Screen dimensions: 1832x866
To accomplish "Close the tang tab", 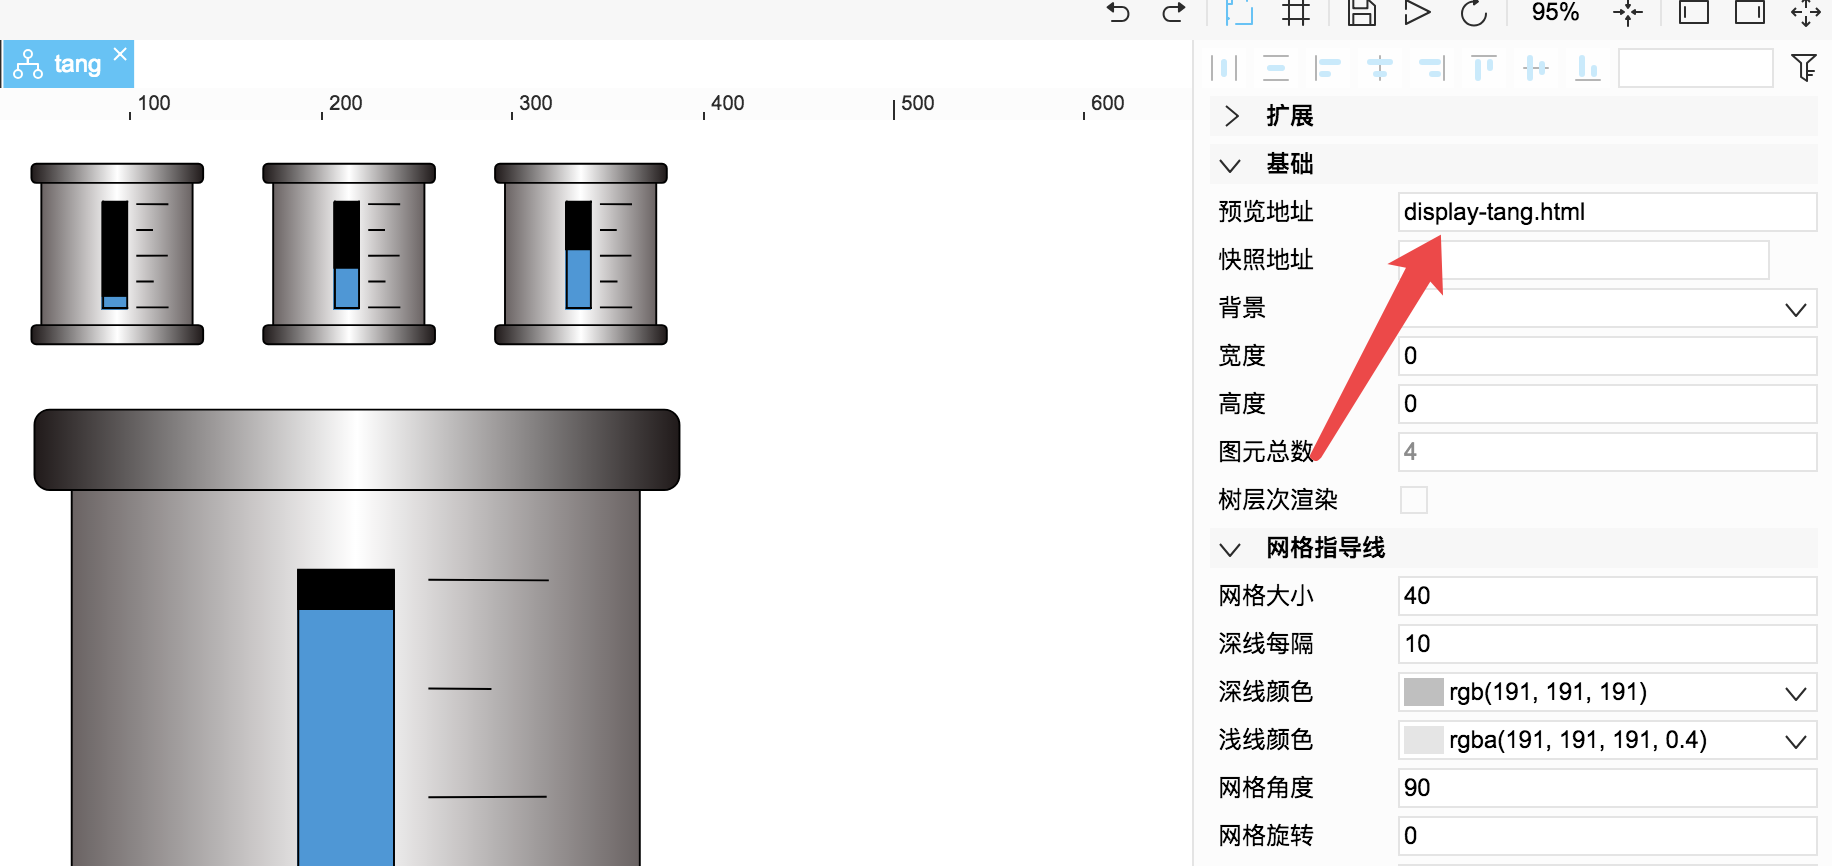I will [120, 53].
